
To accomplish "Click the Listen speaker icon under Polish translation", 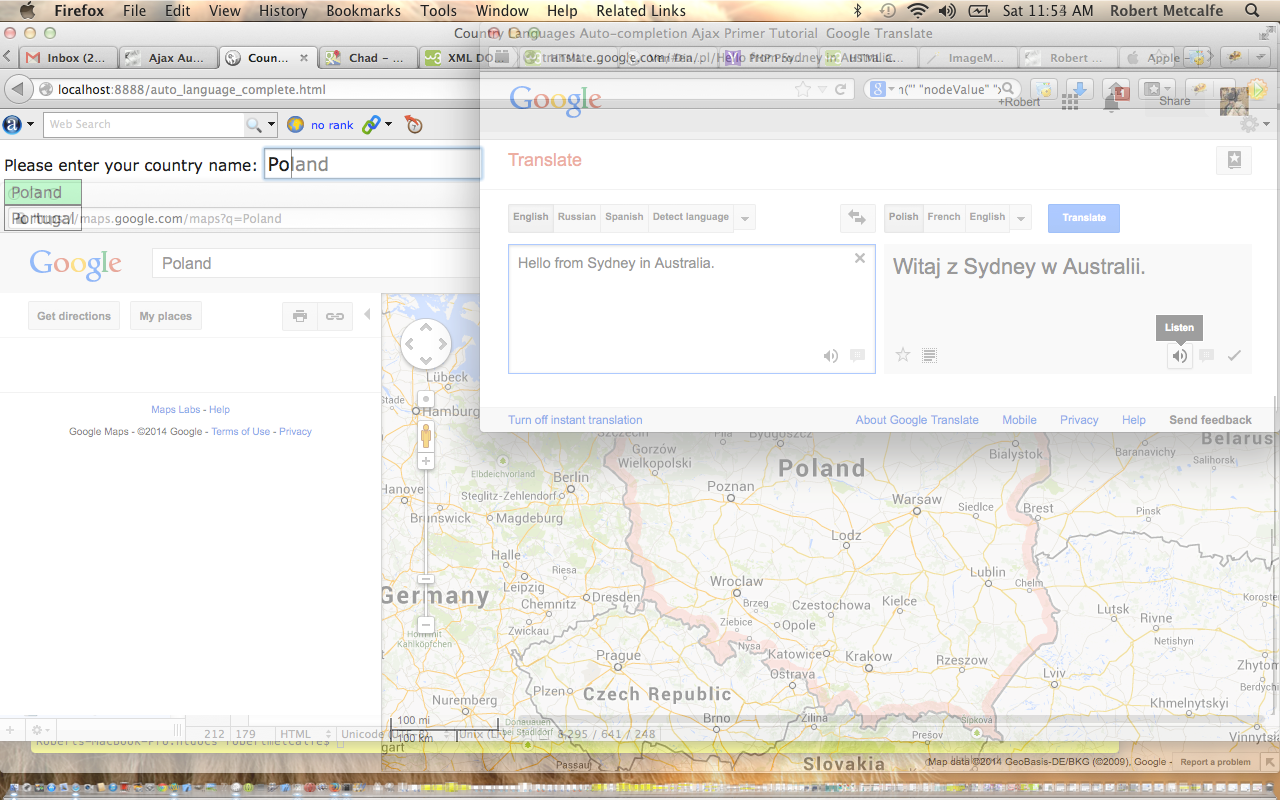I will point(1180,355).
